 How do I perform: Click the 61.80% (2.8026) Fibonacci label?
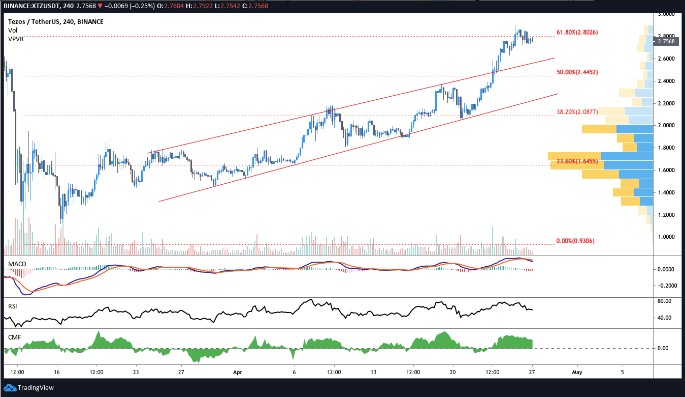[577, 32]
